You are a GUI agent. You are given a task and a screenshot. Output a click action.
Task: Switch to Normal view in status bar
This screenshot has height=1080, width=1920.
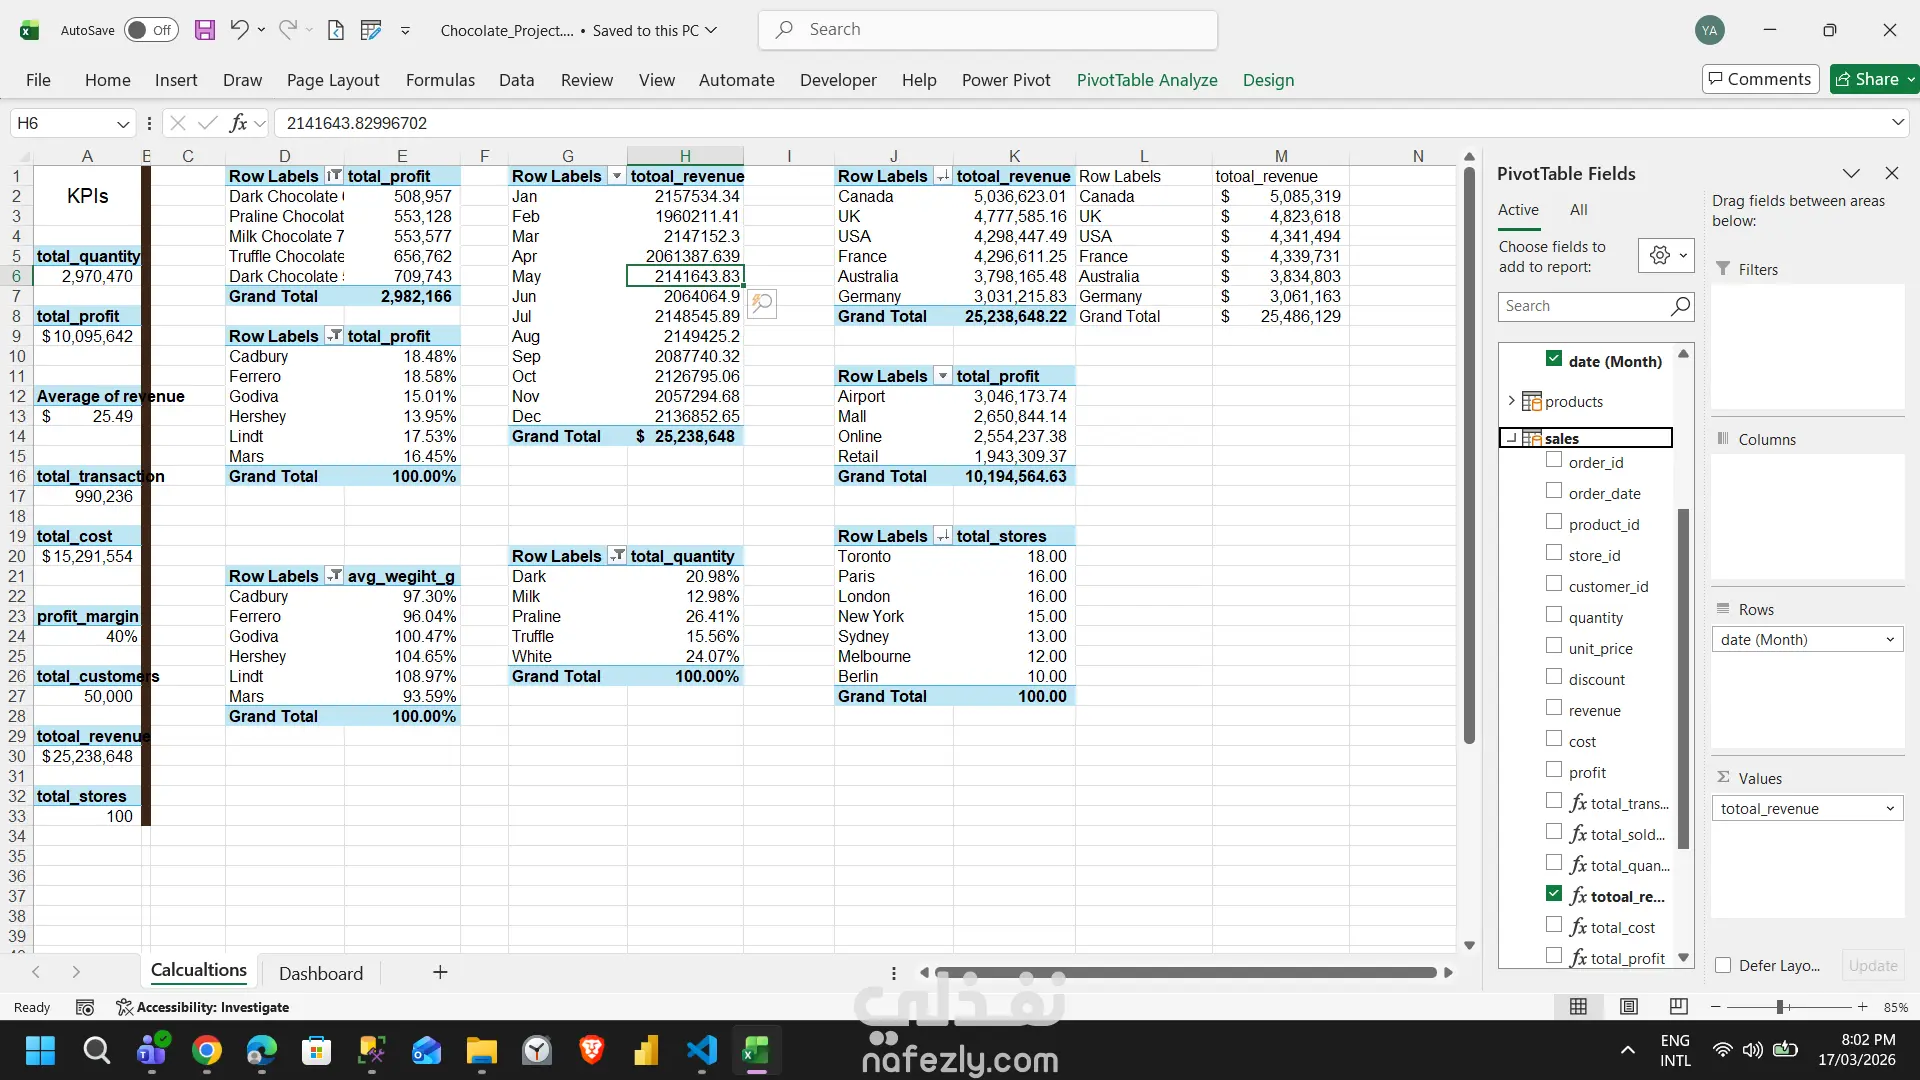click(x=1579, y=1007)
